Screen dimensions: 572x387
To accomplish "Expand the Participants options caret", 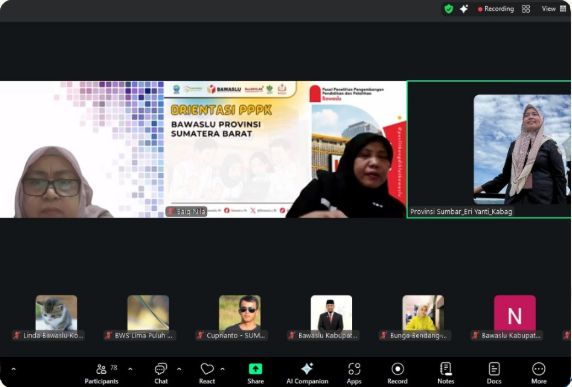I will [x=130, y=369].
